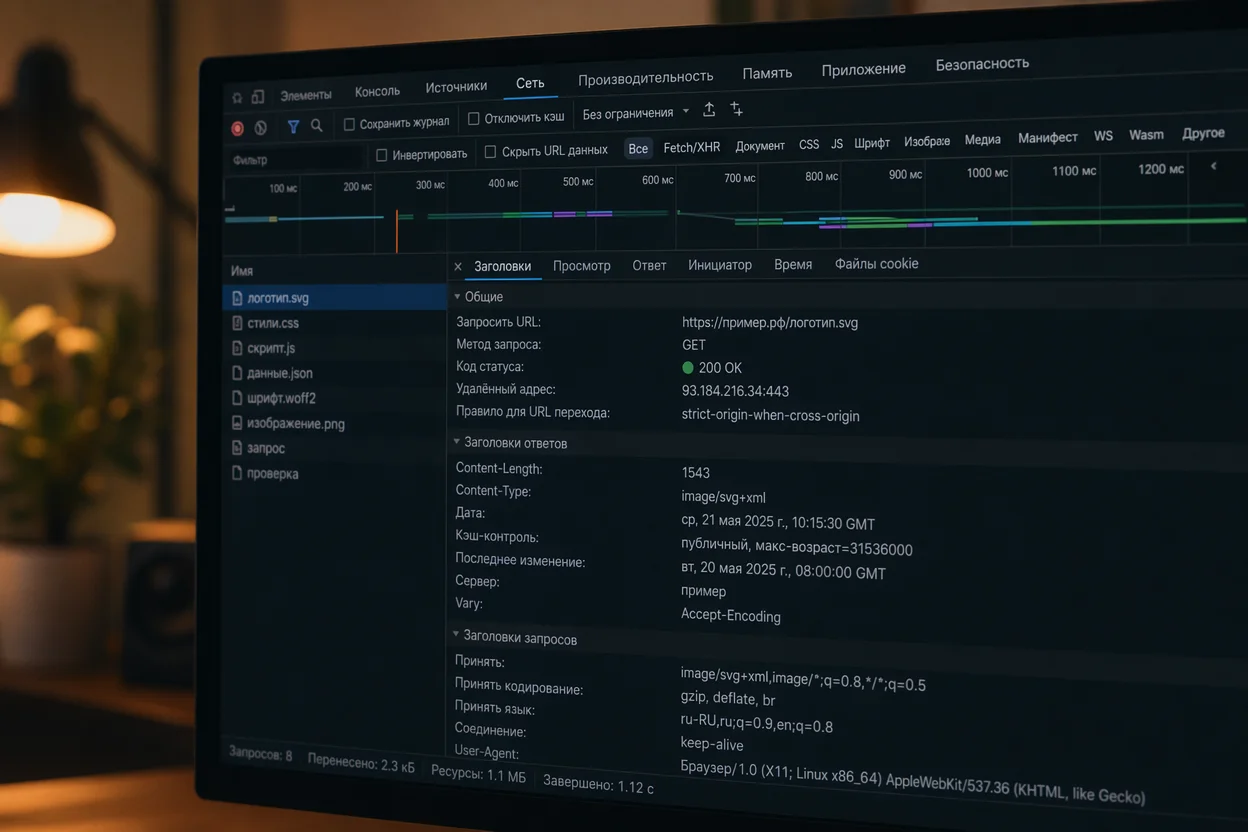Viewport: 1248px width, 832px height.
Task: Click the file icon next to проверка
Action: click(237, 473)
